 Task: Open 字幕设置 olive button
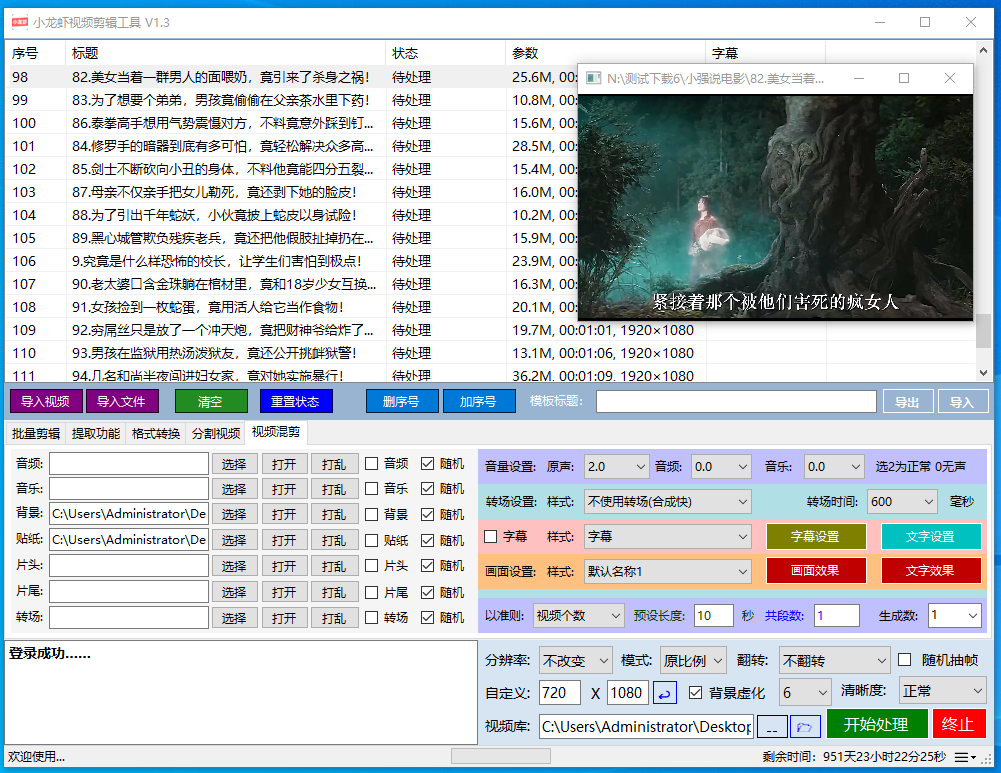point(815,537)
